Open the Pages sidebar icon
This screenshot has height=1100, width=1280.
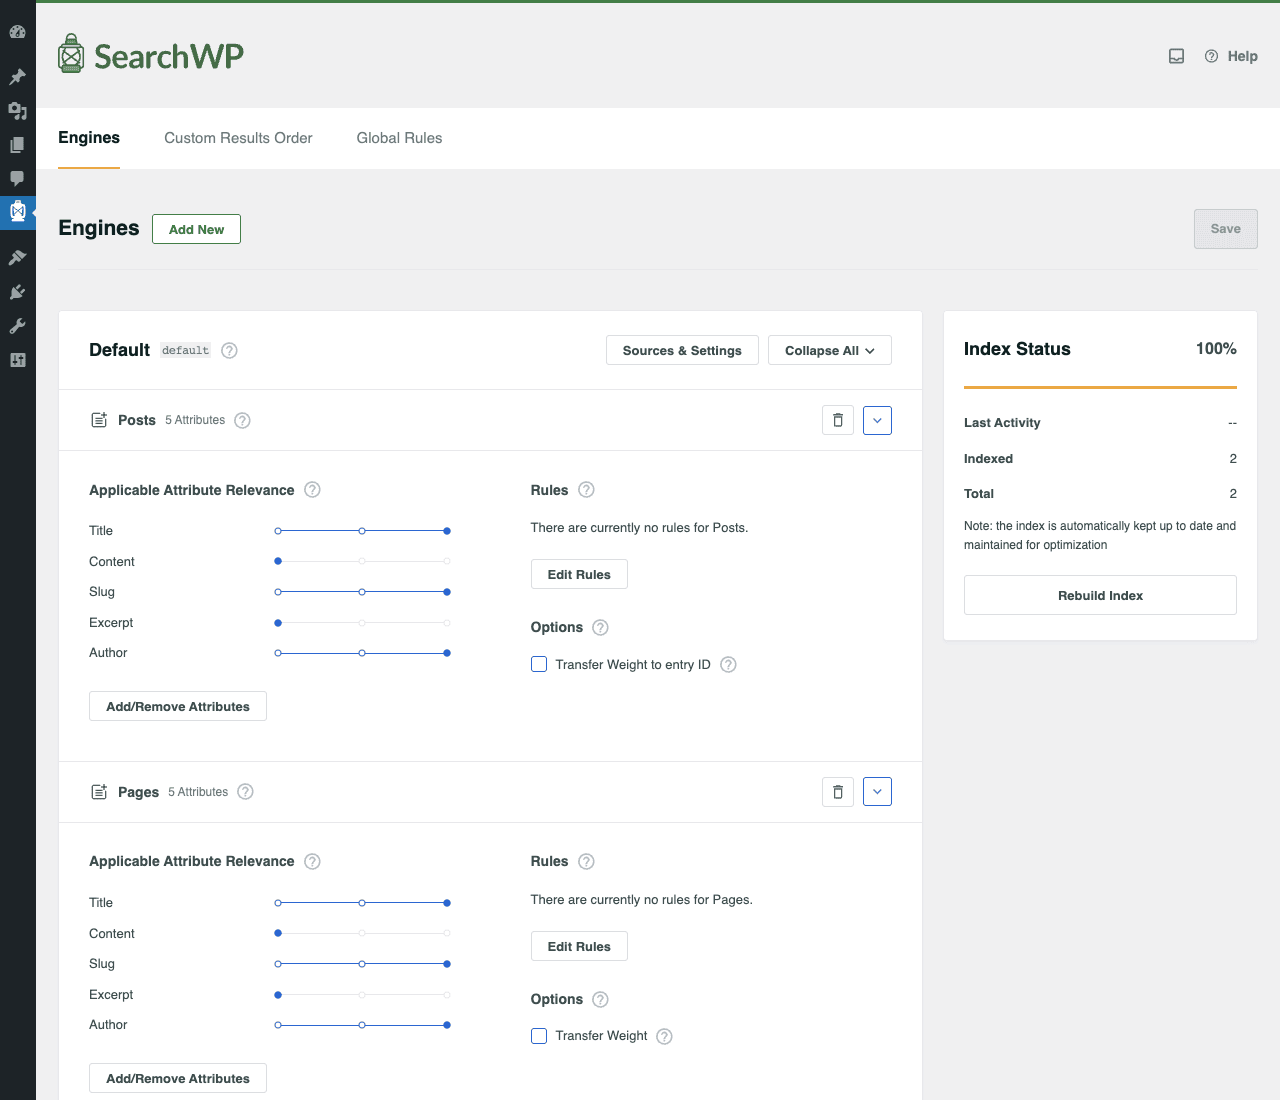coord(17,145)
